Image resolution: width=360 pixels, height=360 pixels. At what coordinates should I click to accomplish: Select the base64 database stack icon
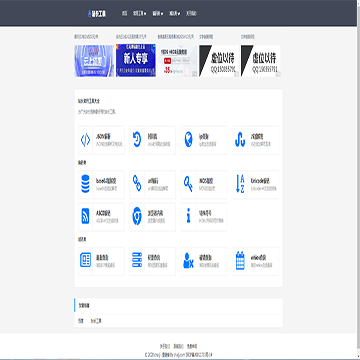[85, 184]
